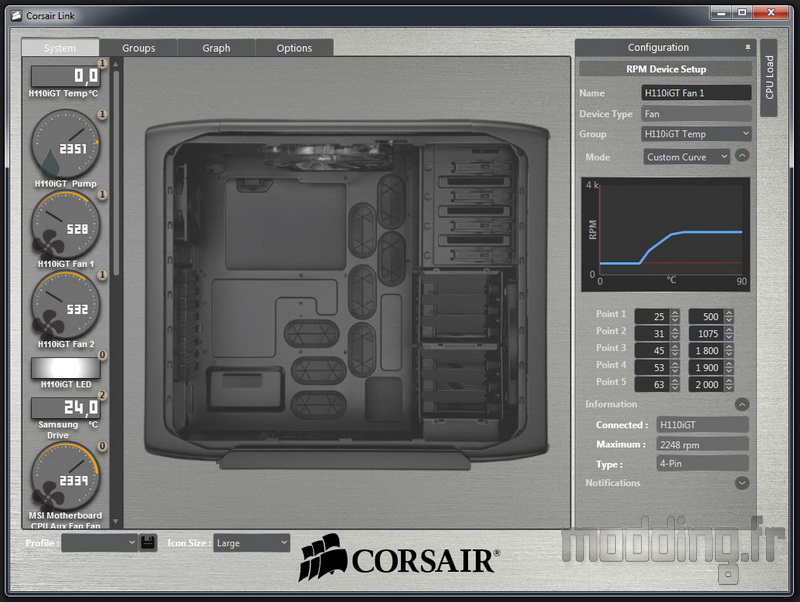
Task: Click the stepper on Point 1 RPM
Action: pyautogui.click(x=730, y=316)
